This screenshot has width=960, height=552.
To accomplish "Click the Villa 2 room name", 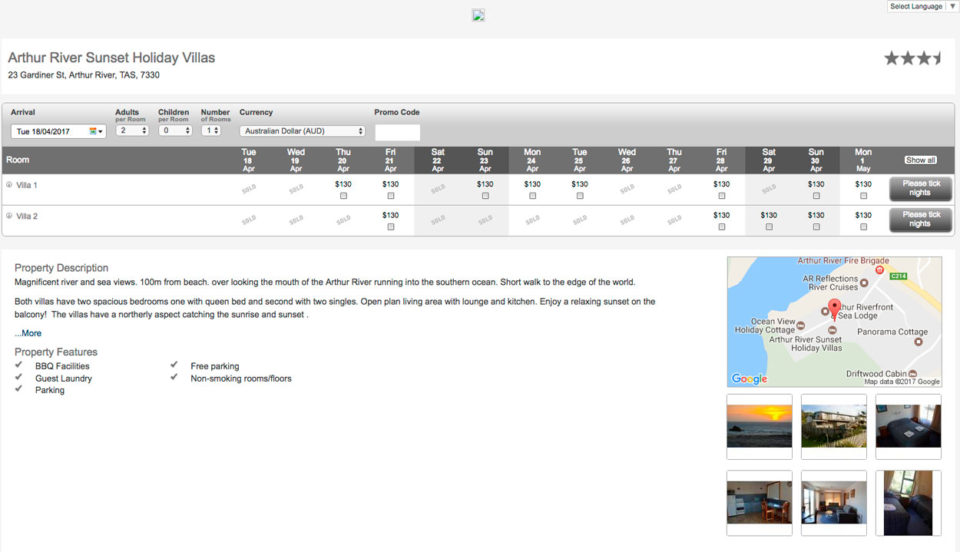I will click(x=27, y=216).
